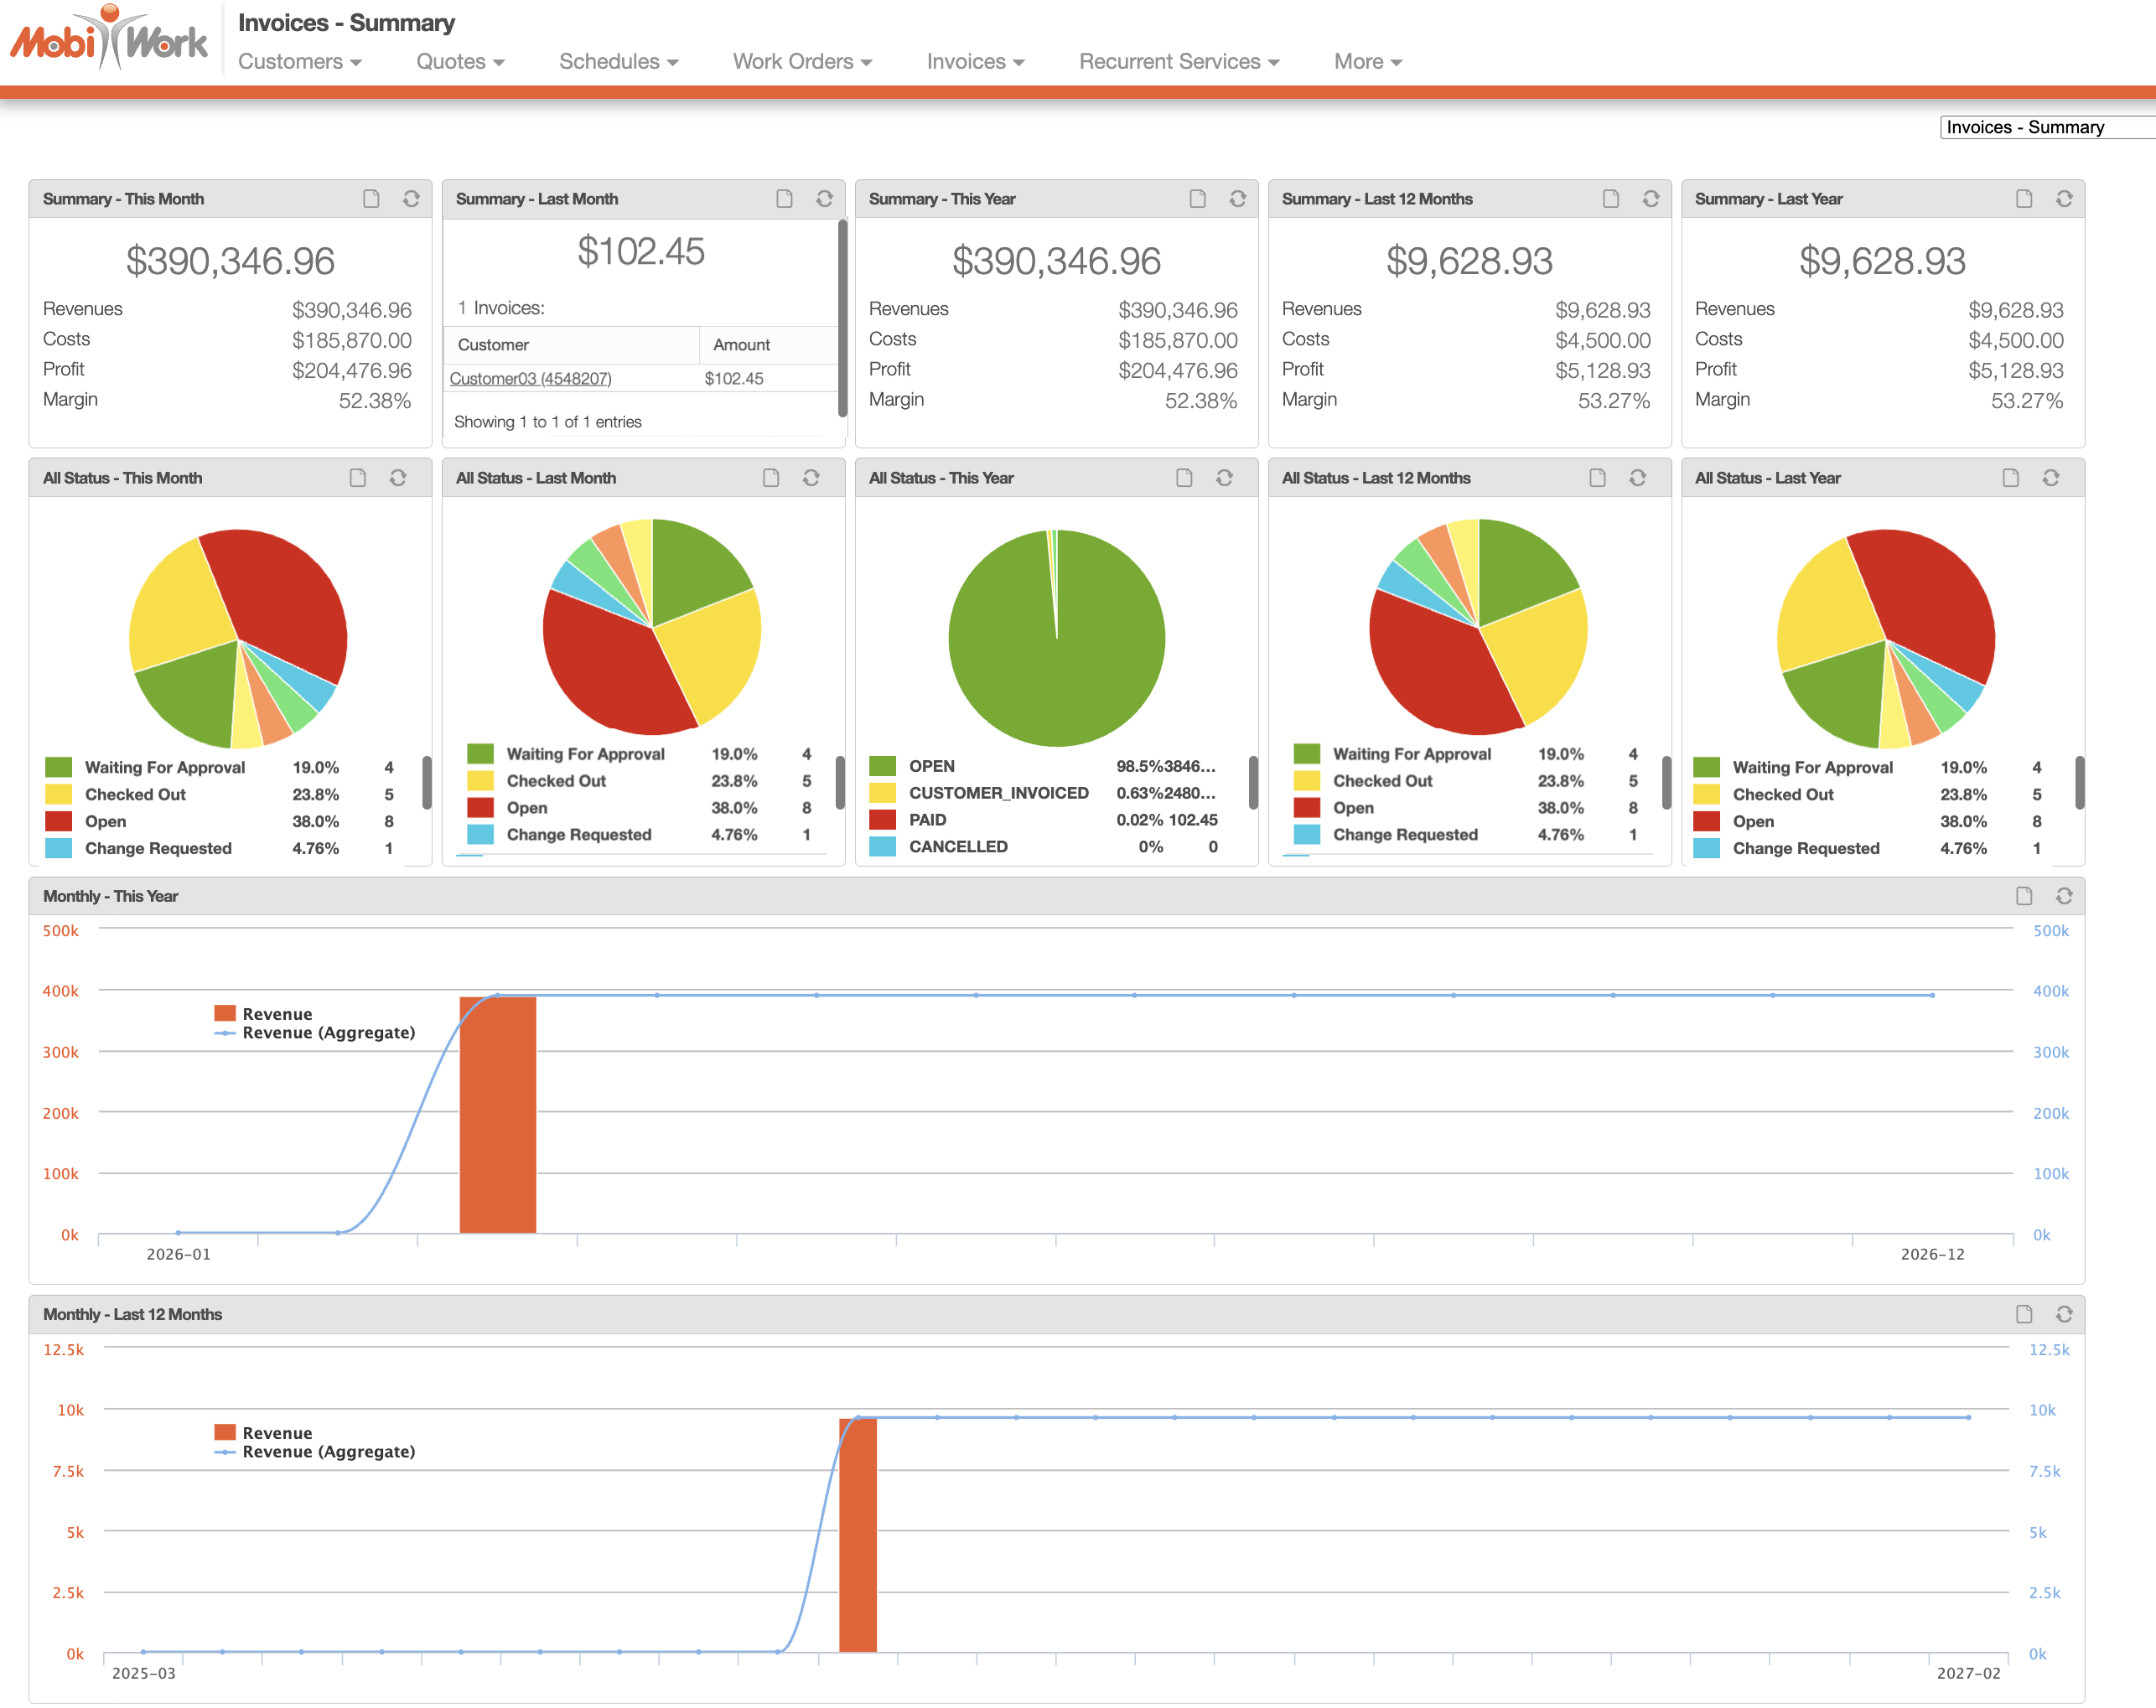Refresh the Monthly - Last 12 Months chart

click(2063, 1314)
